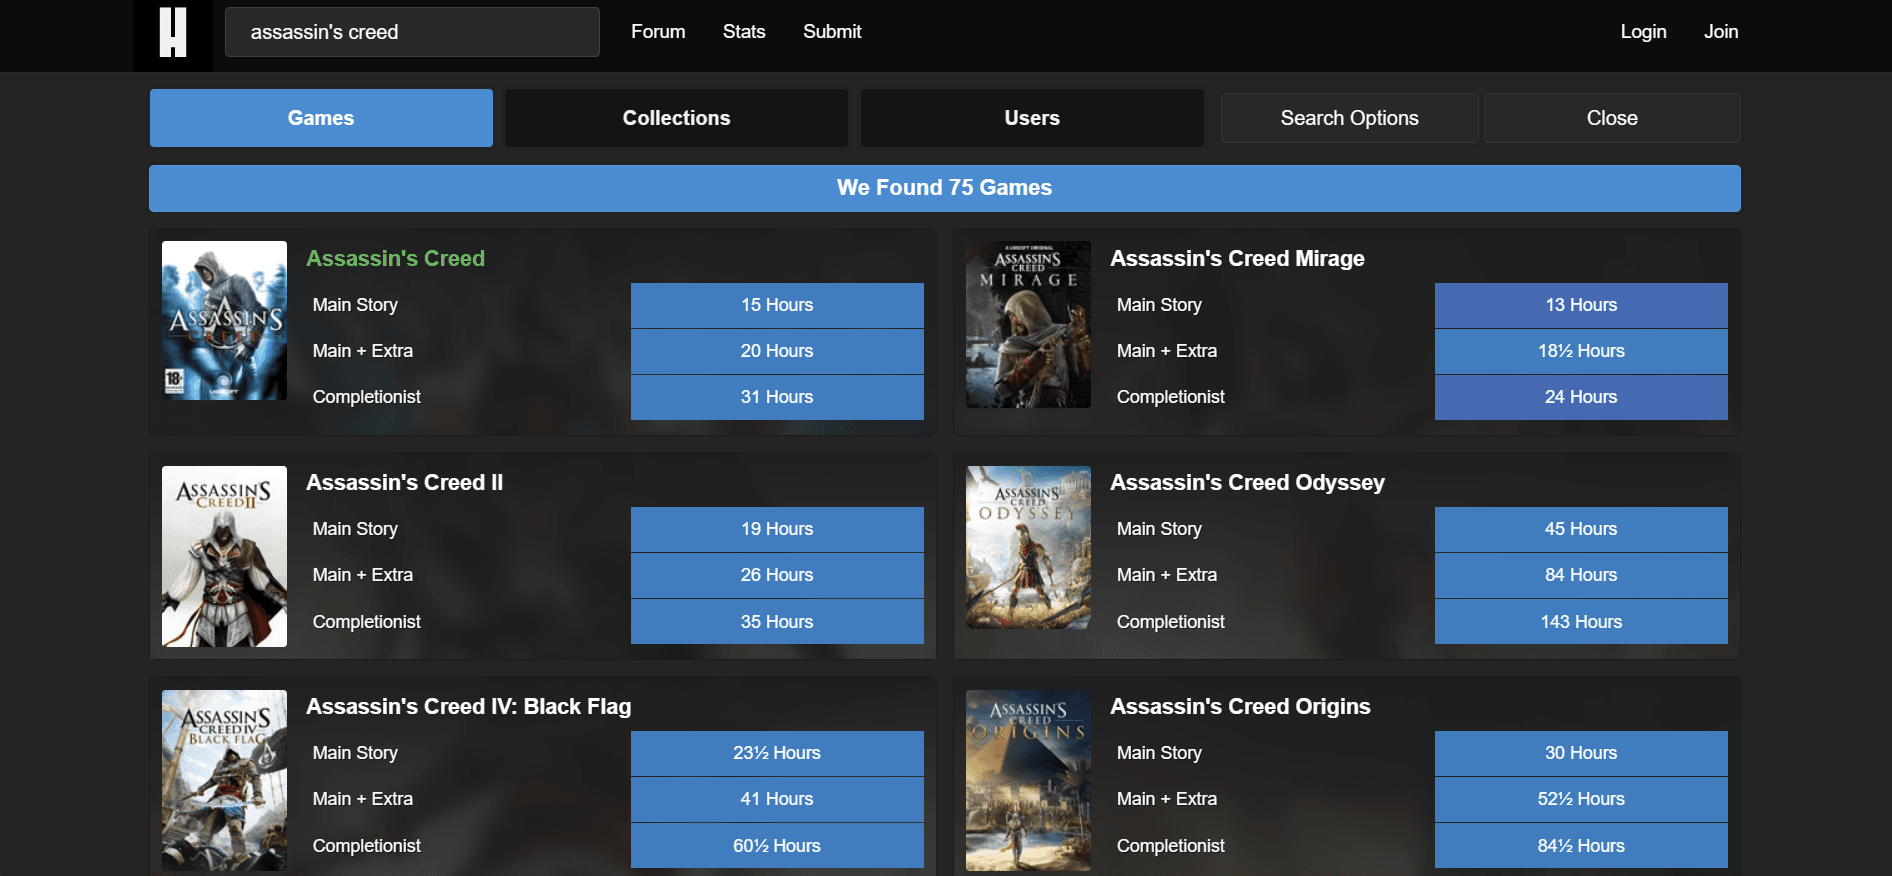Switch to the Collections tab
Image resolution: width=1892 pixels, height=876 pixels.
tap(676, 118)
